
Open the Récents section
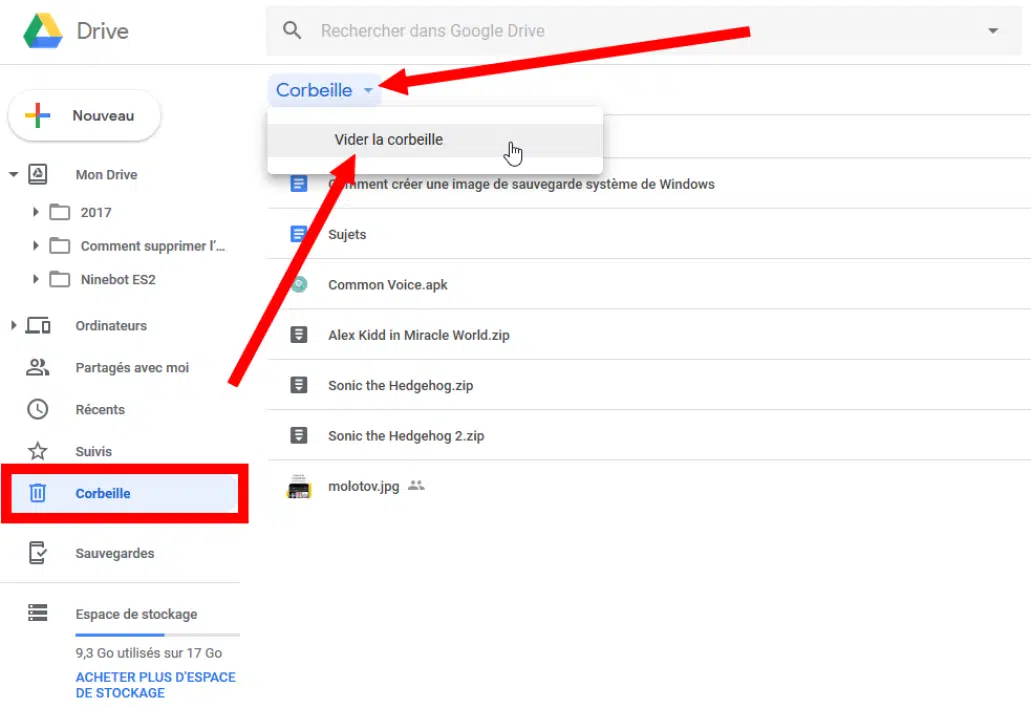click(100, 410)
